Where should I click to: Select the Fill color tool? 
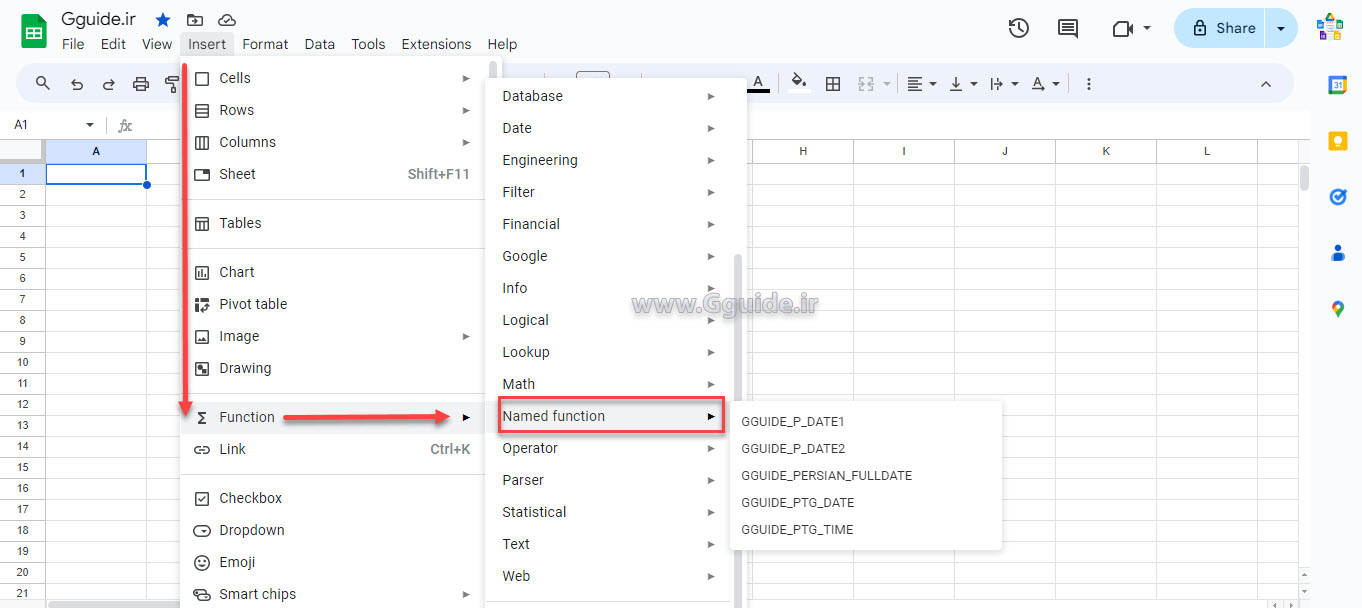pos(798,84)
